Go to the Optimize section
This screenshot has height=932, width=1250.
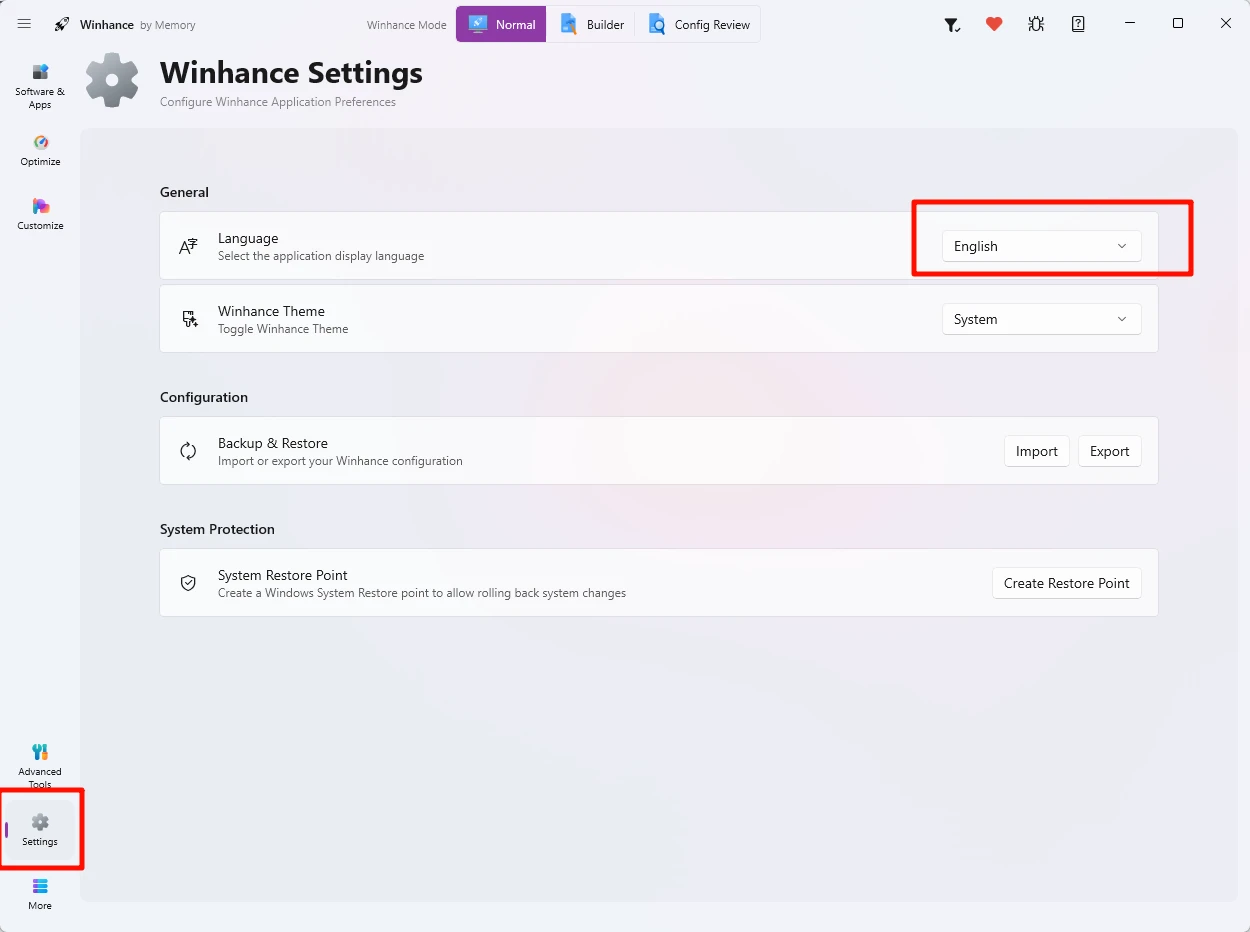40,150
